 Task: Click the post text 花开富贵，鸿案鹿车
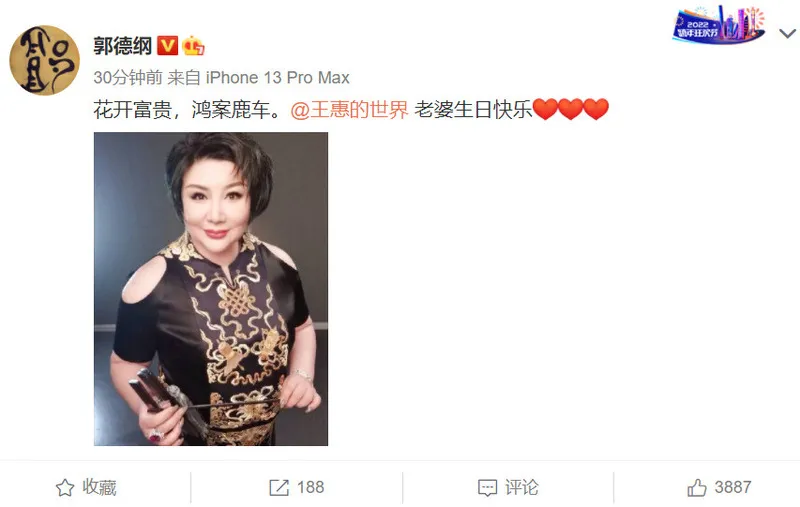187,109
